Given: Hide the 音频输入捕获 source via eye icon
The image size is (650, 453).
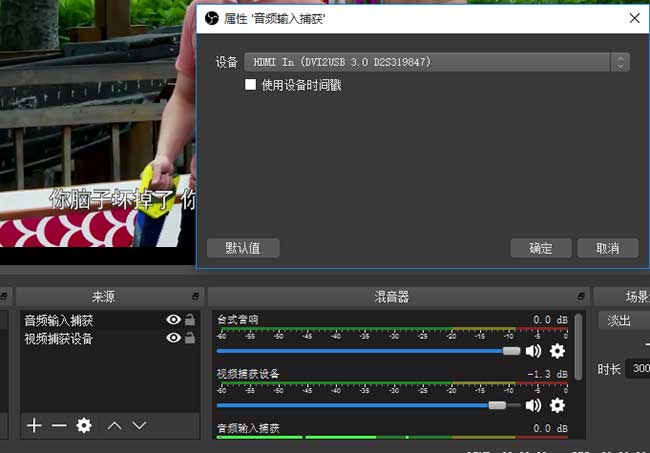Looking at the screenshot, I should 174,320.
